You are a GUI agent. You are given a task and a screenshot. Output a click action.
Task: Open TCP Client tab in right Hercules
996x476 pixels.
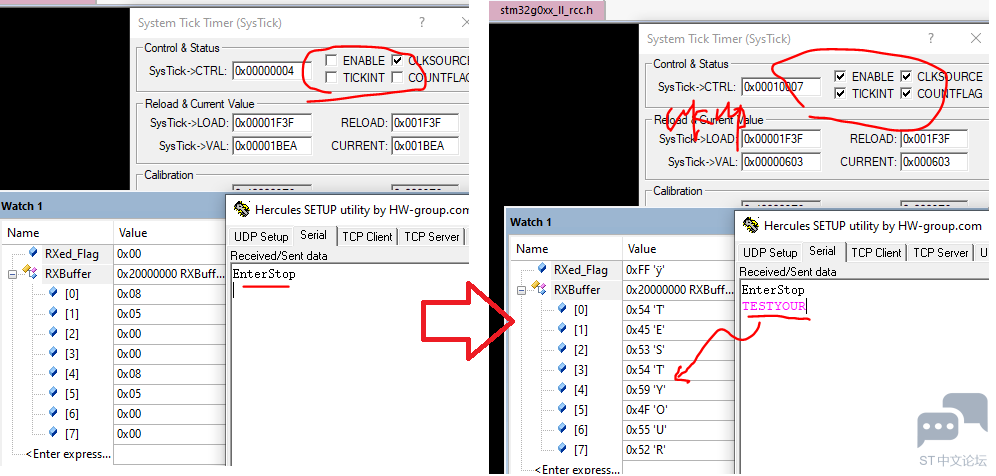pos(876,252)
